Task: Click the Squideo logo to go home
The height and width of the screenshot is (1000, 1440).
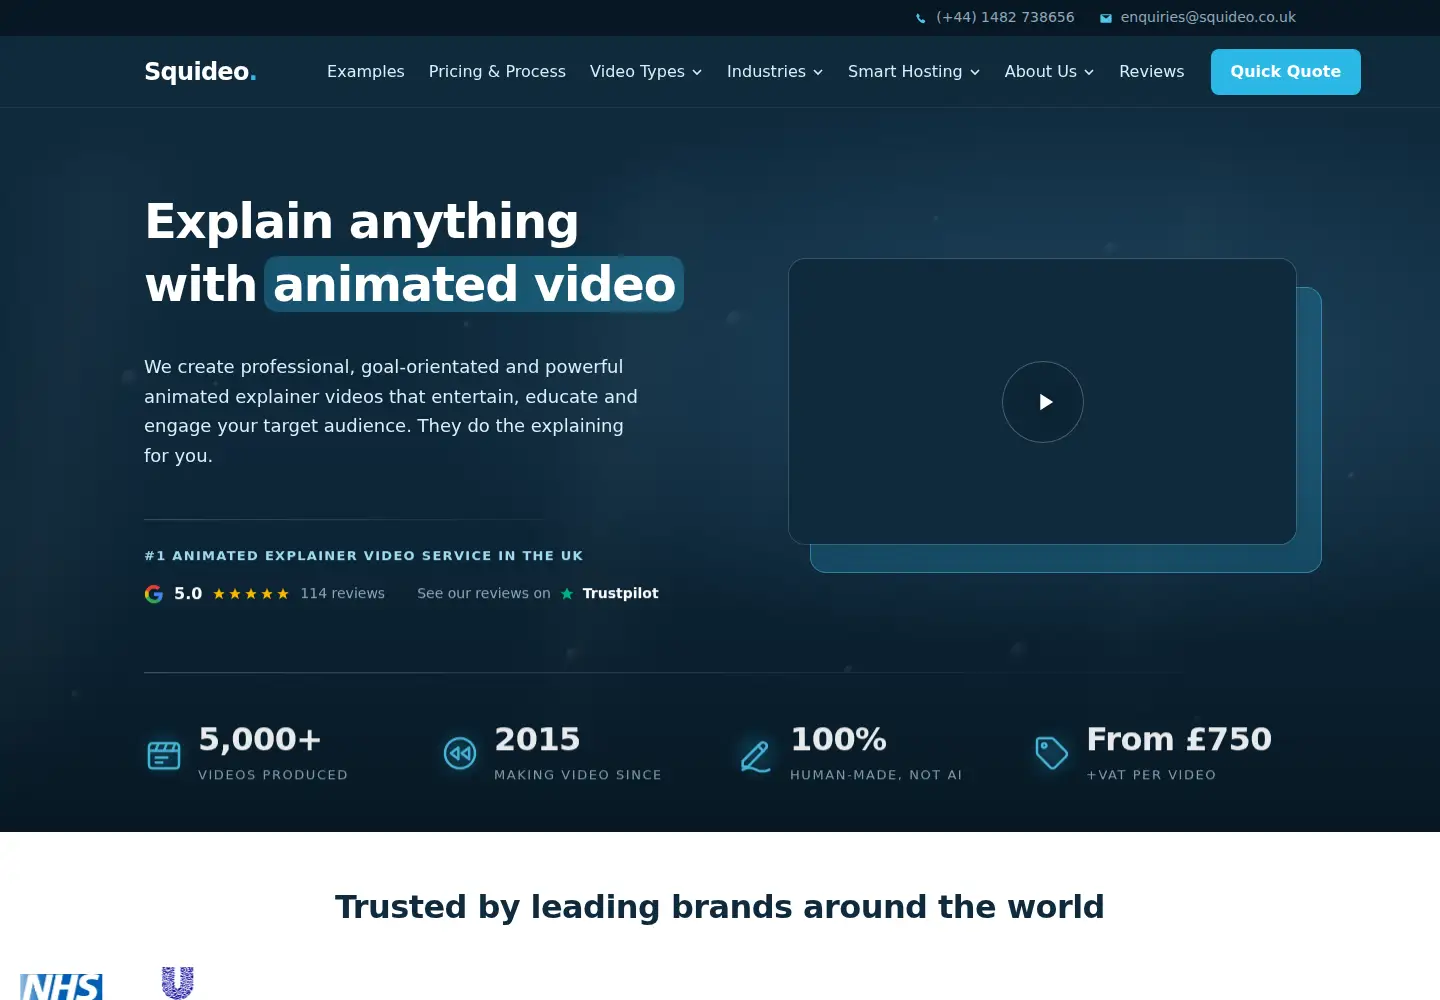Action: tap(200, 72)
